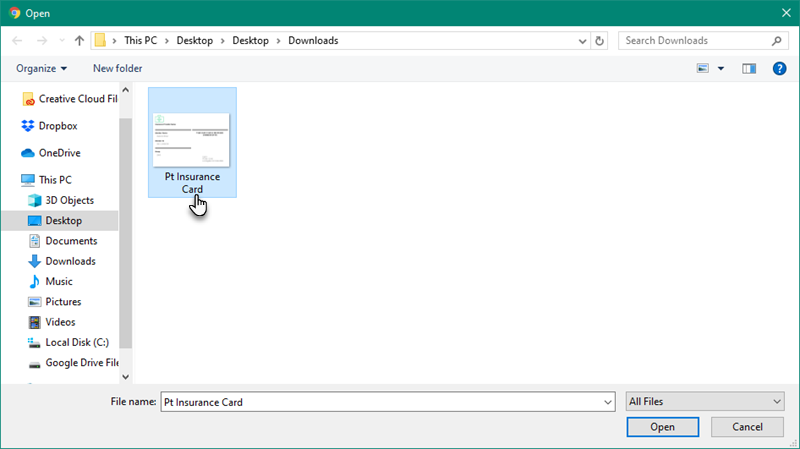Screen dimensions: 800x449
Task: Expand the File name dropdown list
Action: tap(608, 402)
